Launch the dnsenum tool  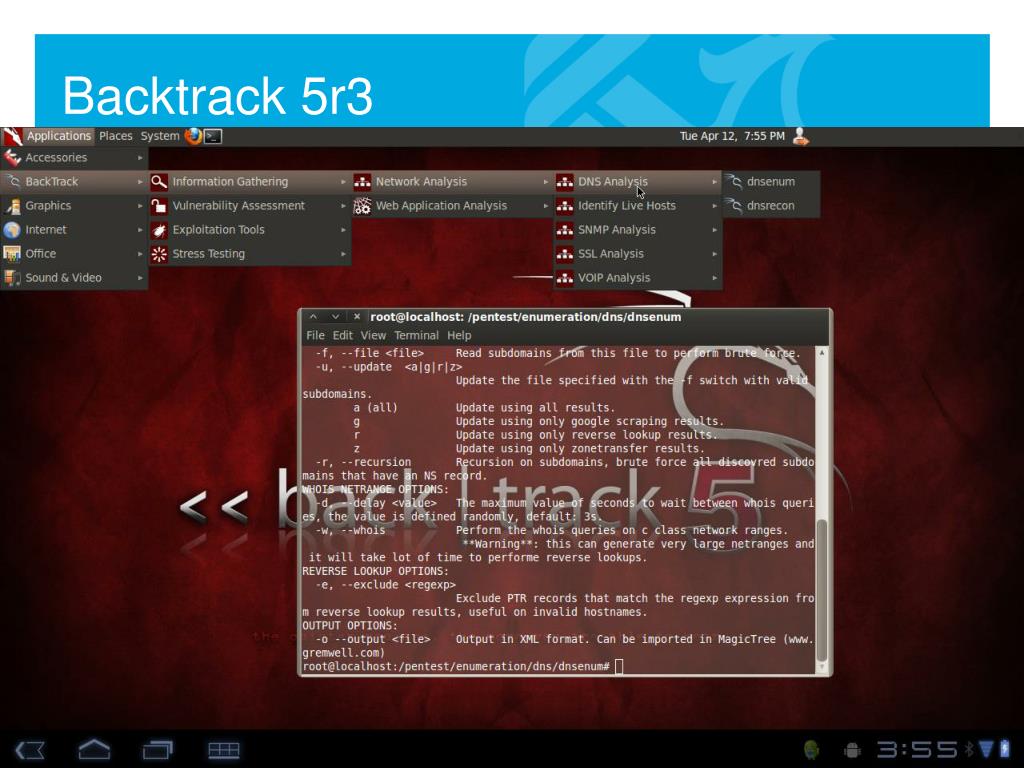pyautogui.click(x=771, y=182)
